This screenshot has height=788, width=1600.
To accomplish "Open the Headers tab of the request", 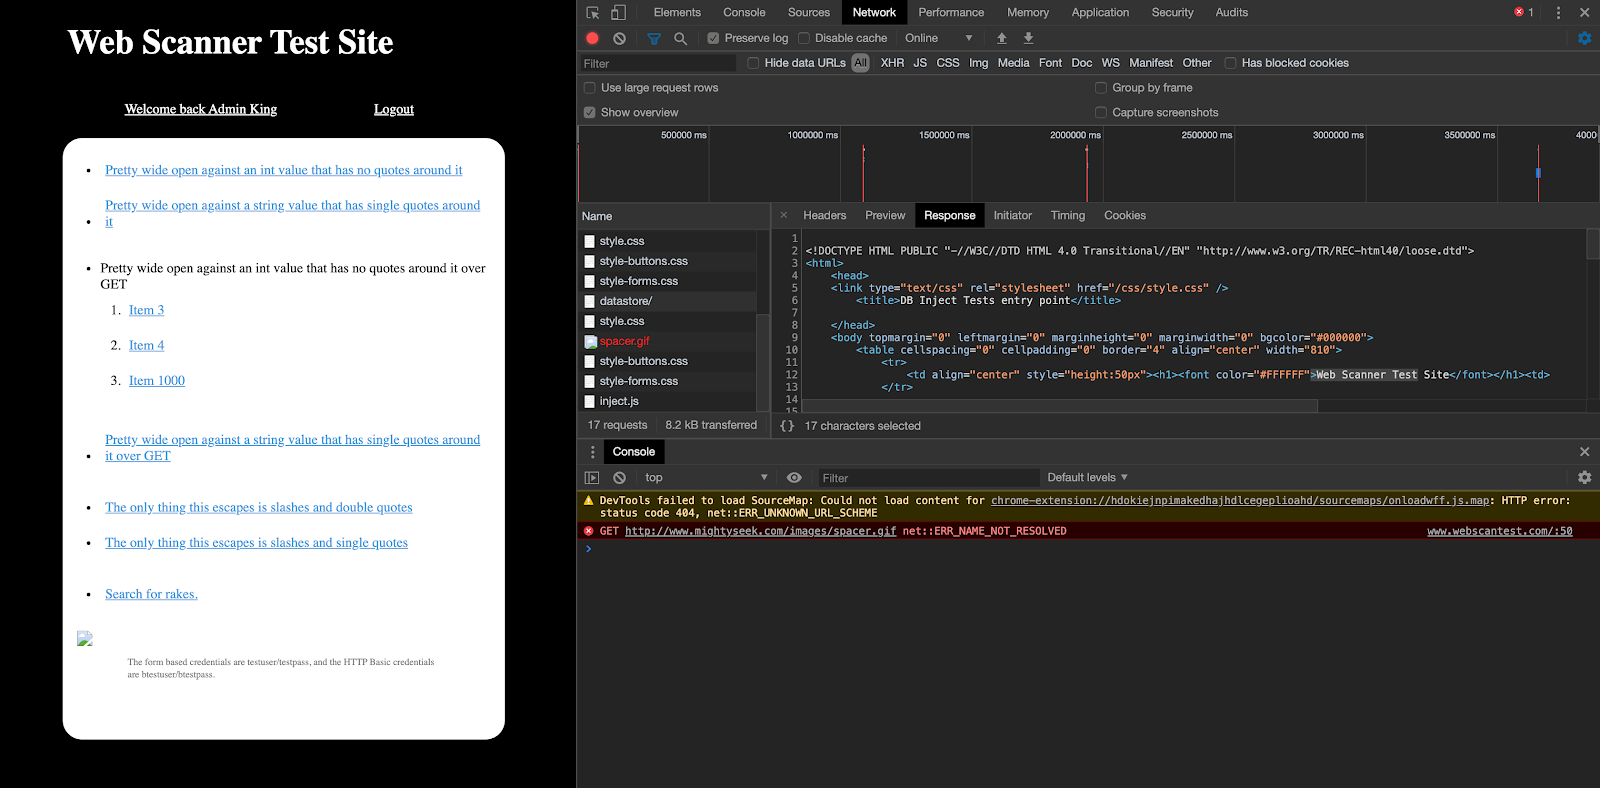I will click(x=824, y=216).
